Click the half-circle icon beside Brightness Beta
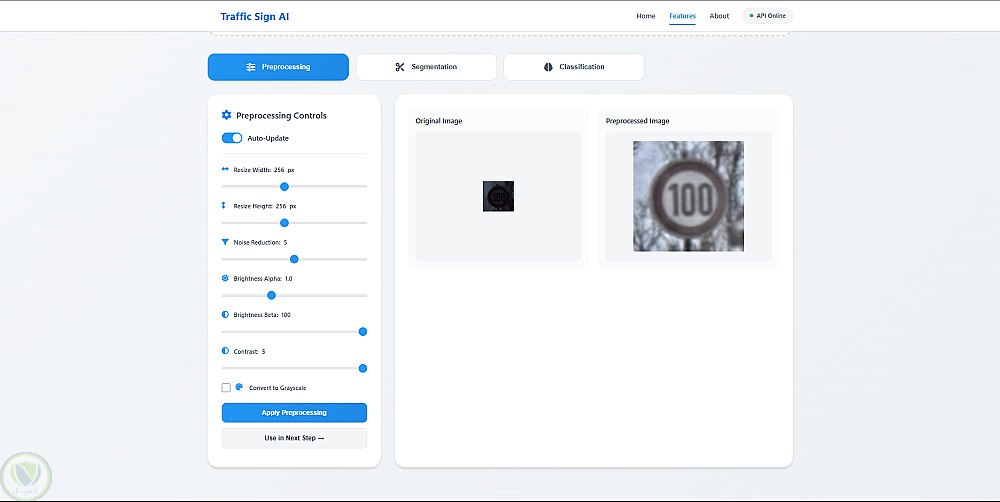The height and width of the screenshot is (502, 1000). tap(225, 315)
